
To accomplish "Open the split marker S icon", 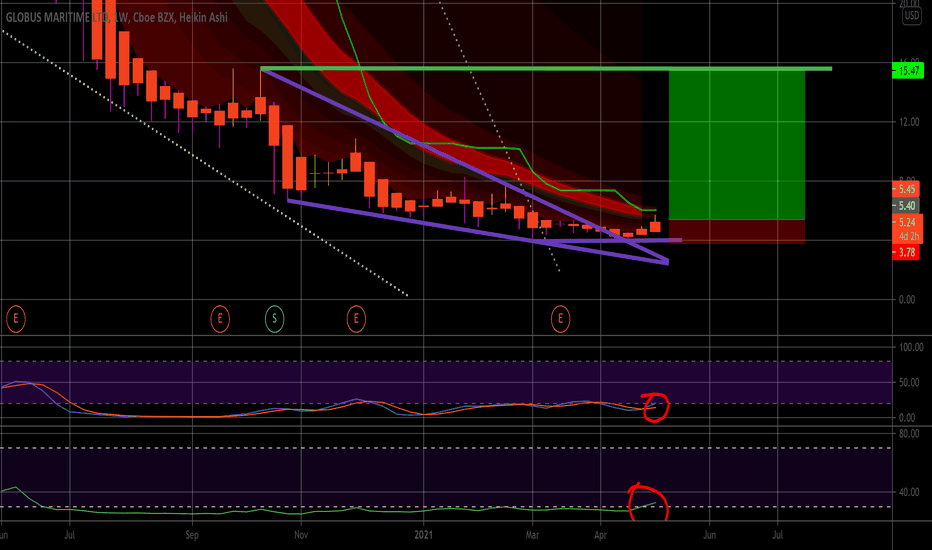I will (x=275, y=319).
